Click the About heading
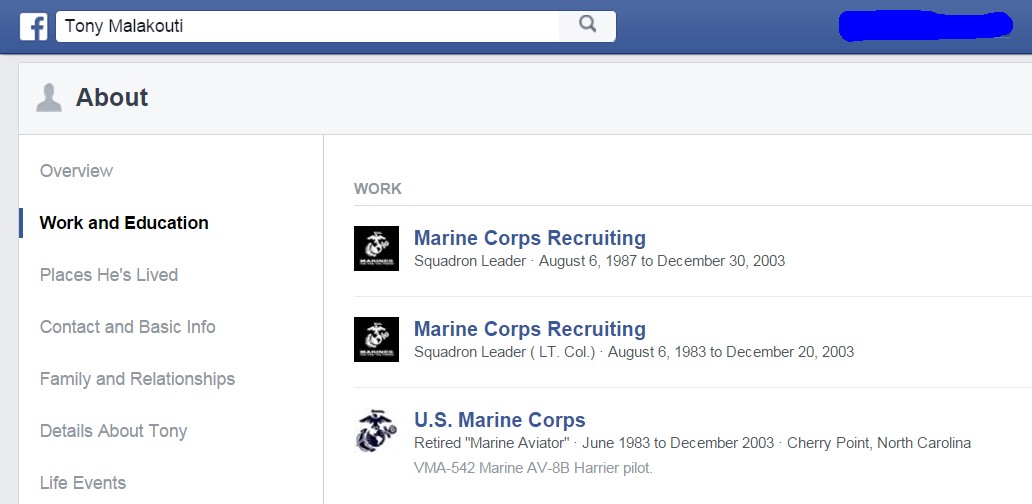This screenshot has height=504, width=1032. [x=112, y=97]
